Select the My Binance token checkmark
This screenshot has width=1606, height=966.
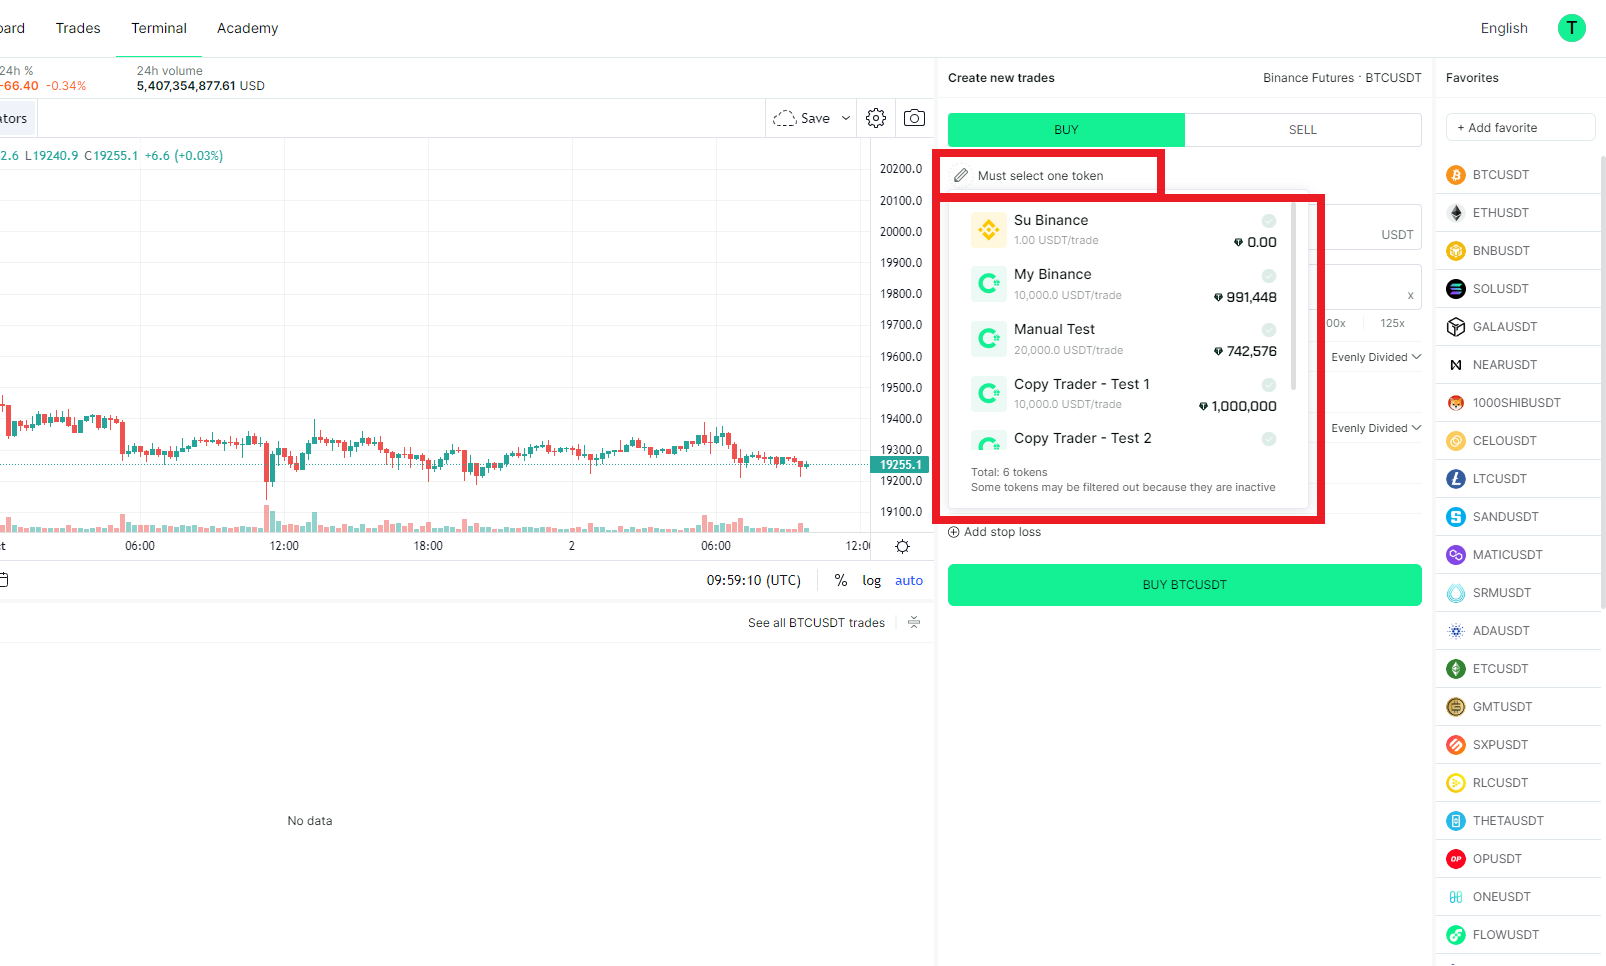coord(1268,276)
